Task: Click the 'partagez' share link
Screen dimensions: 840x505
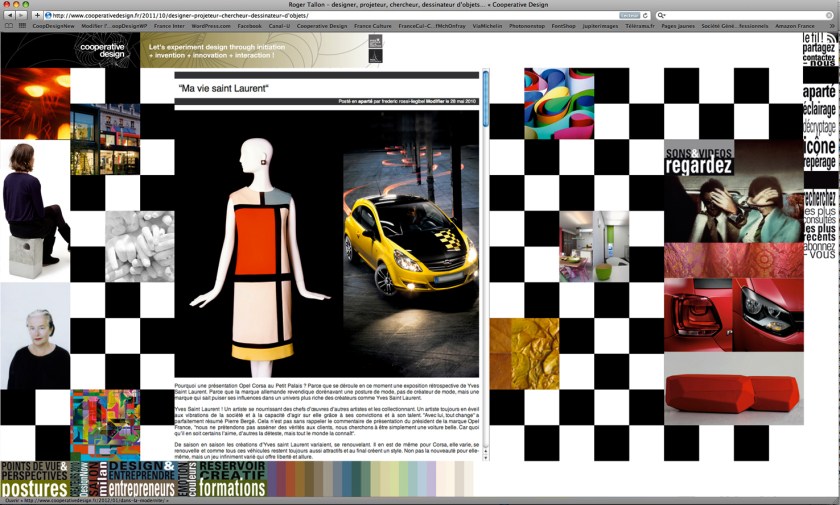Action: coord(819,48)
